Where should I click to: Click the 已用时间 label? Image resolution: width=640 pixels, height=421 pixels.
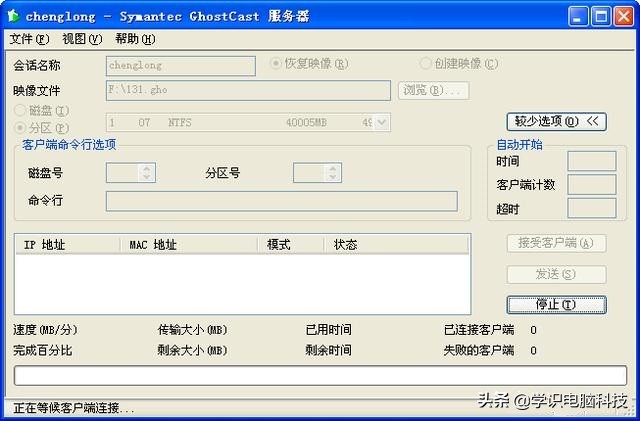pyautogui.click(x=329, y=330)
